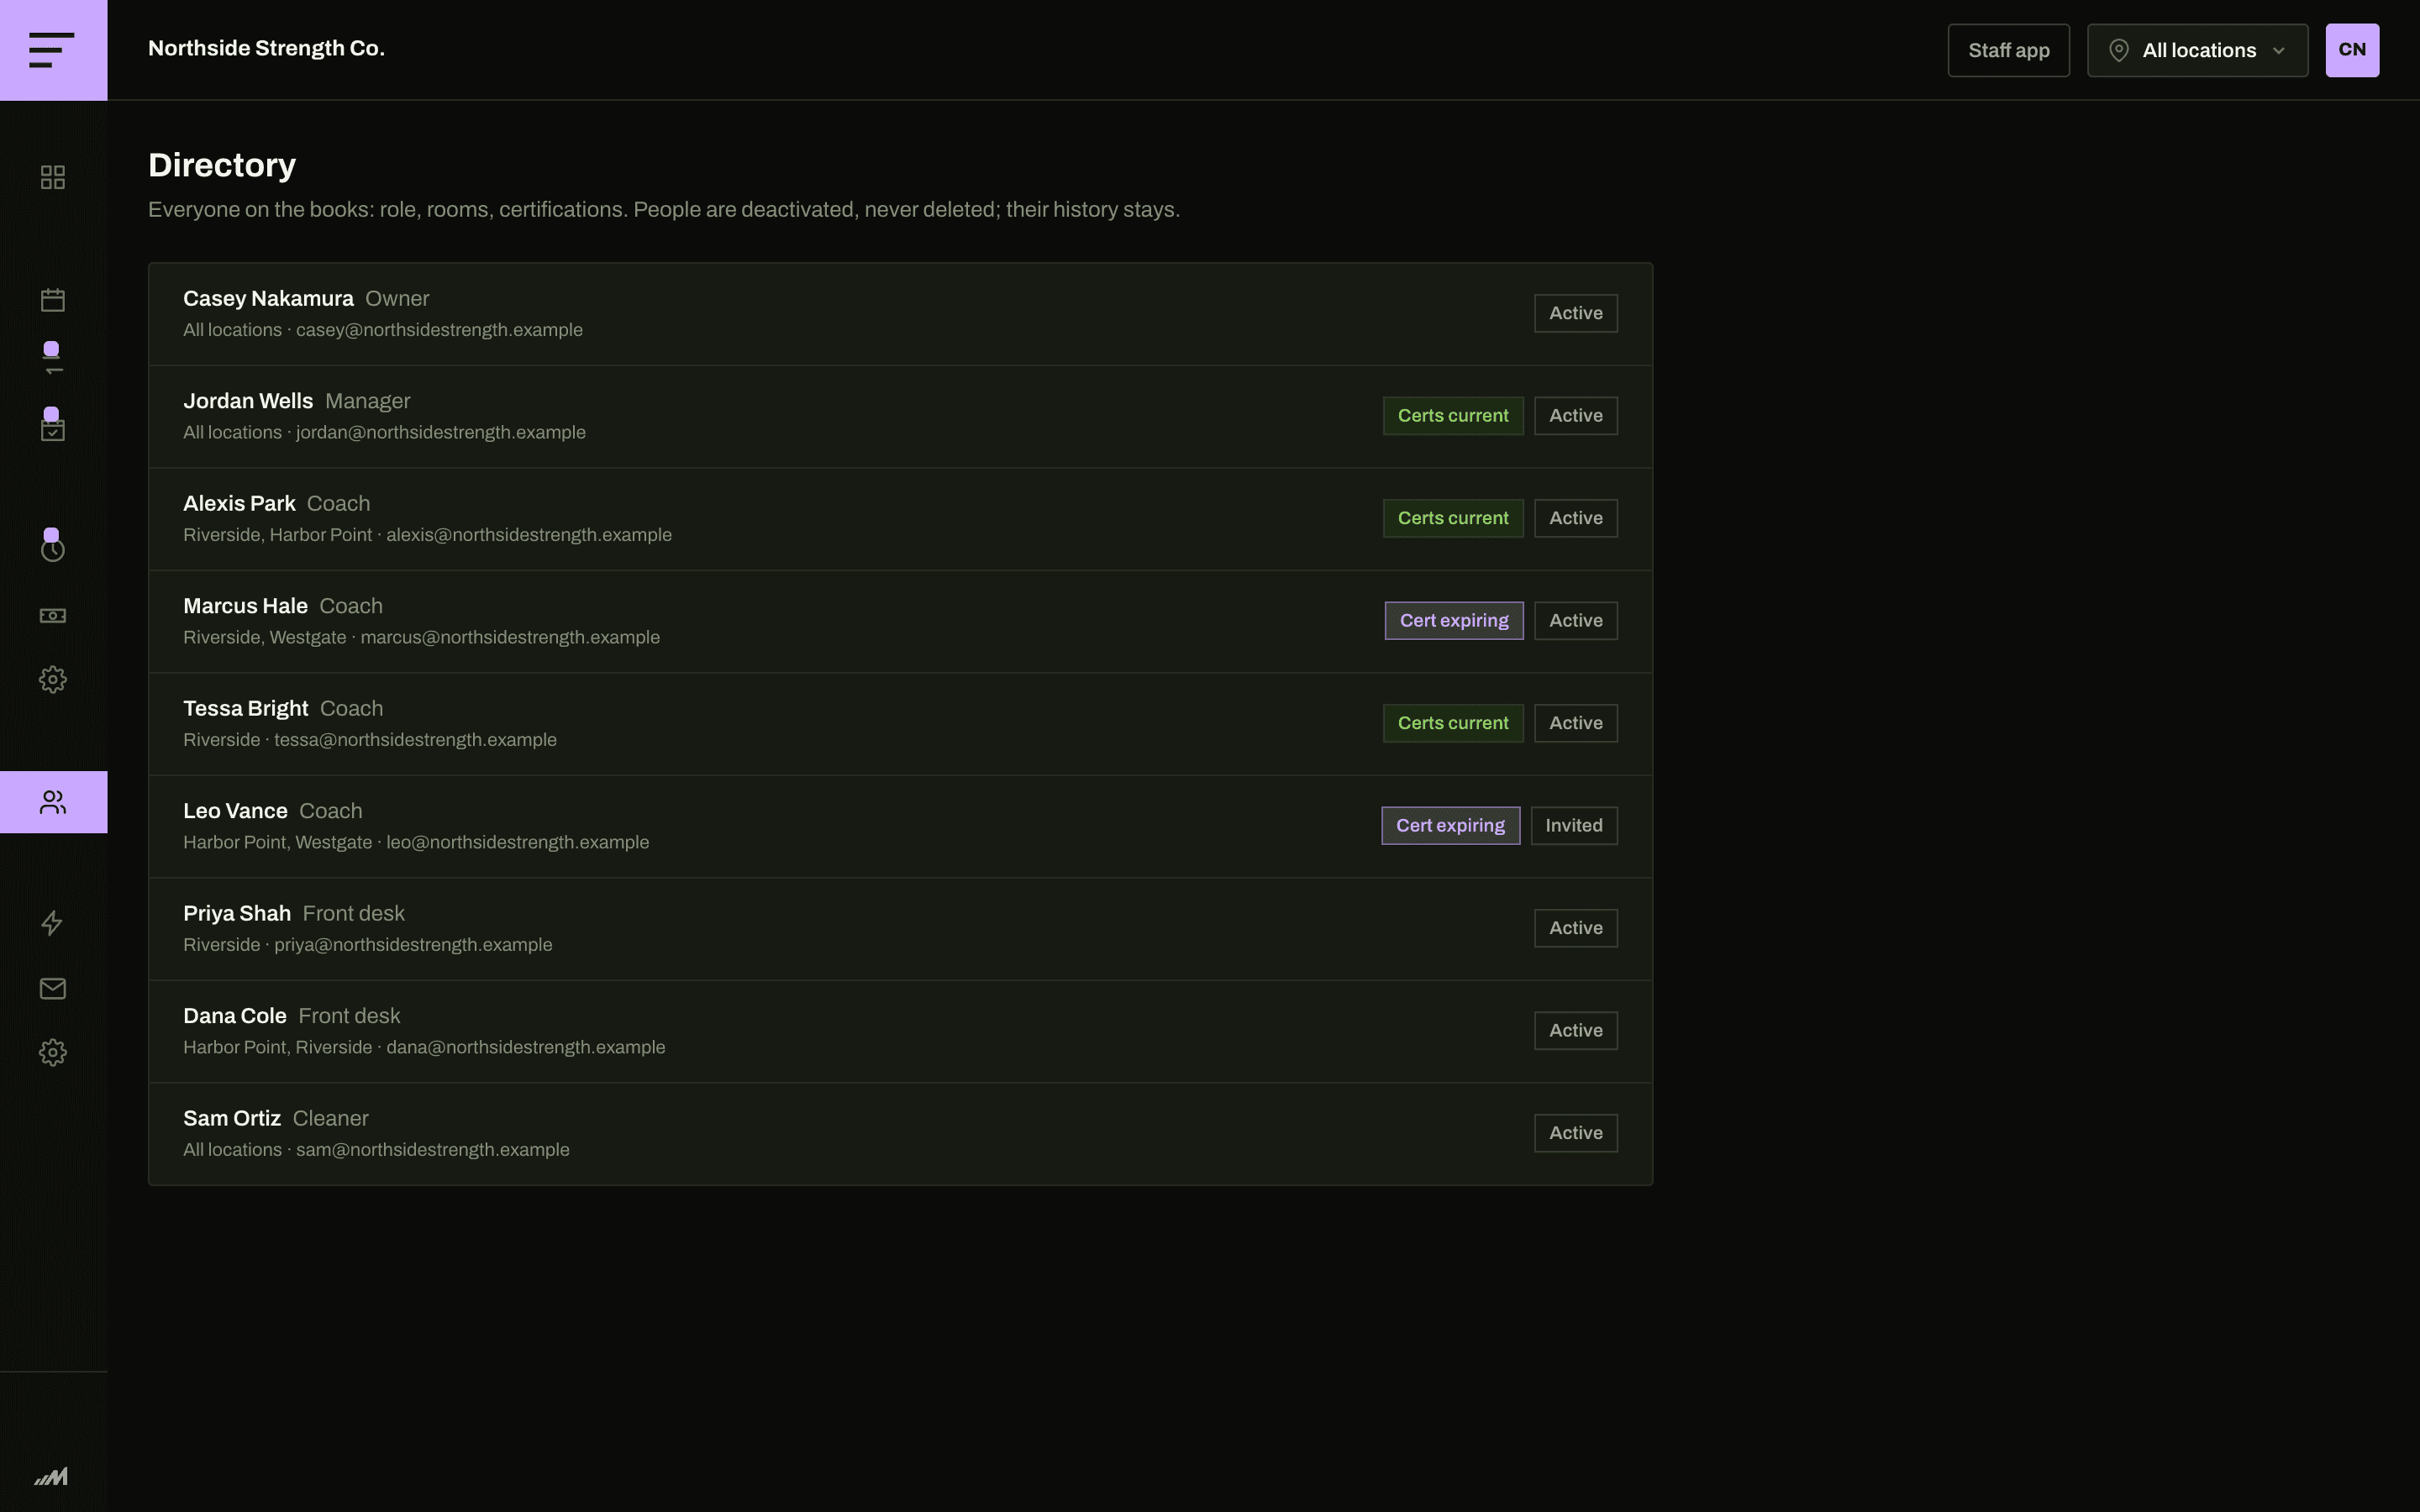Click Leo Vance's Cert expiring badge
This screenshot has width=2420, height=1512.
1451,826
